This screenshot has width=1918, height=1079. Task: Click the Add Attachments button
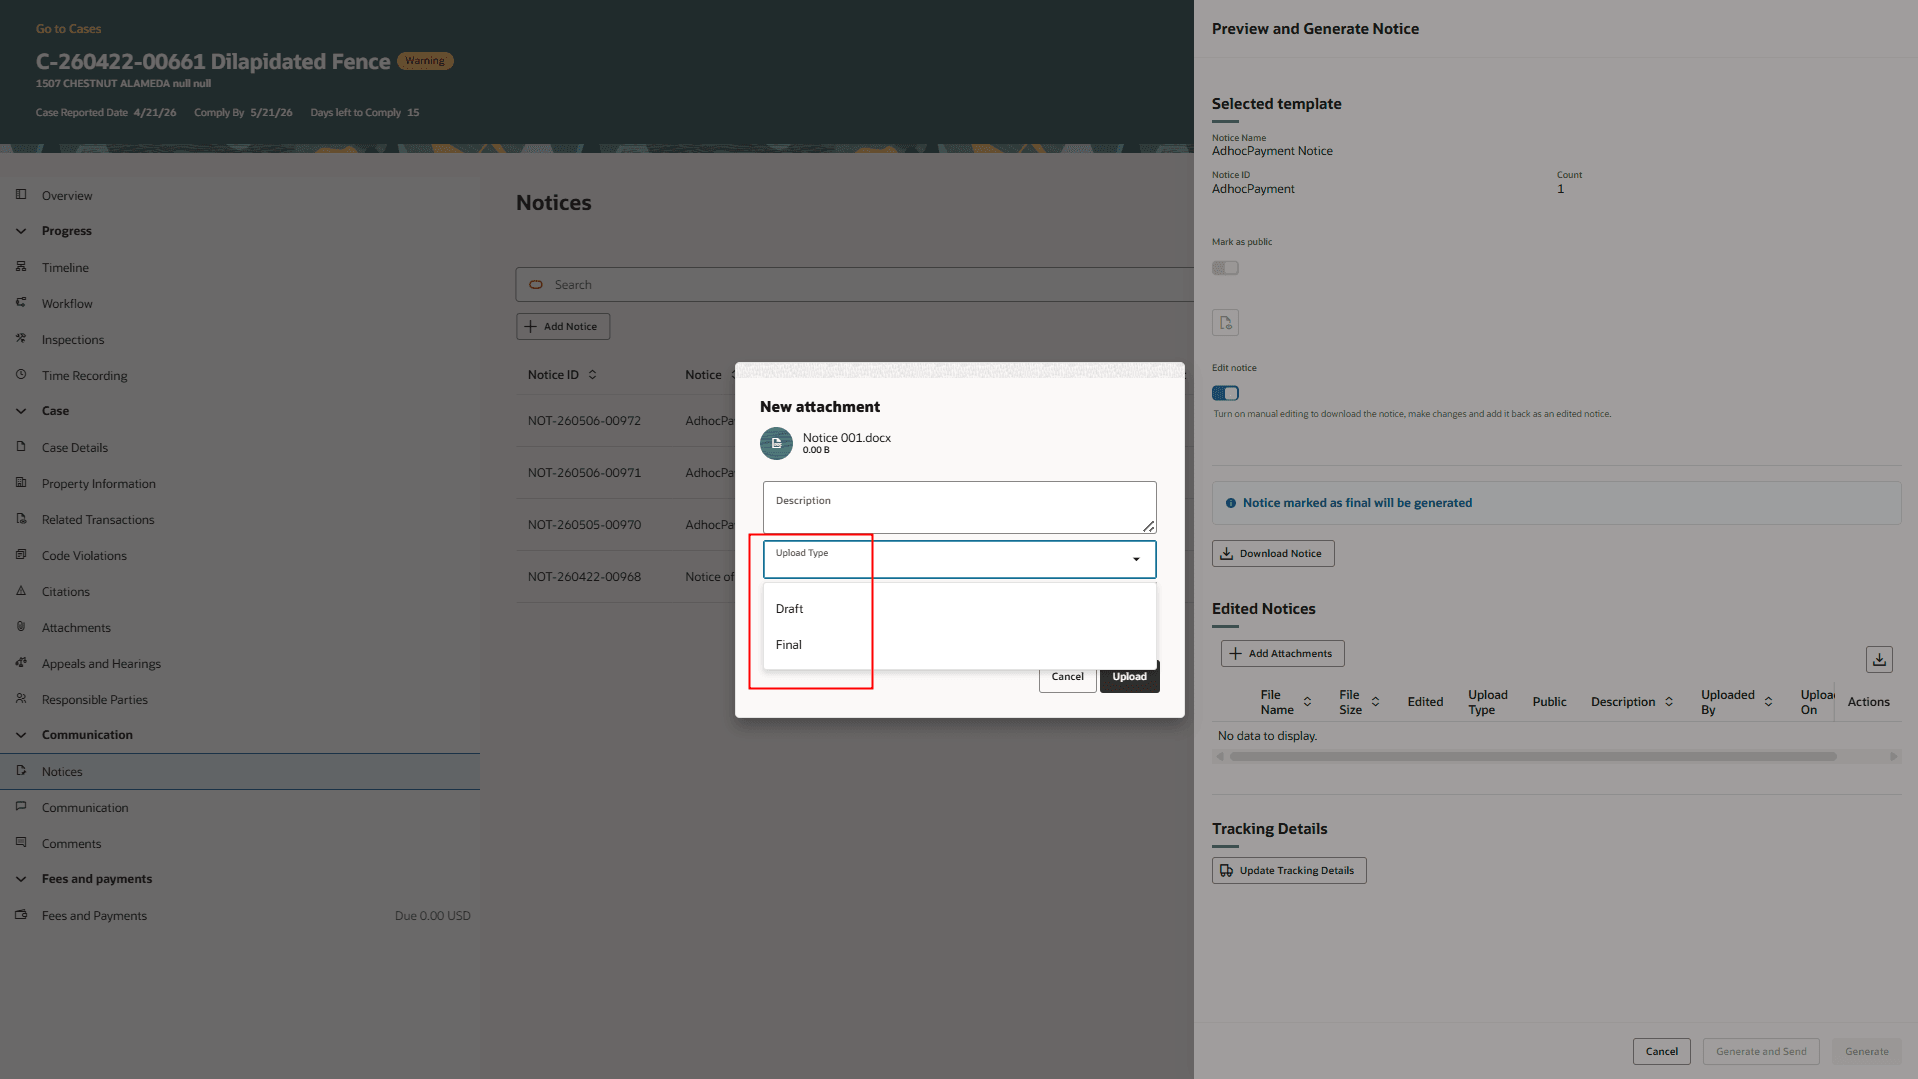click(1282, 653)
